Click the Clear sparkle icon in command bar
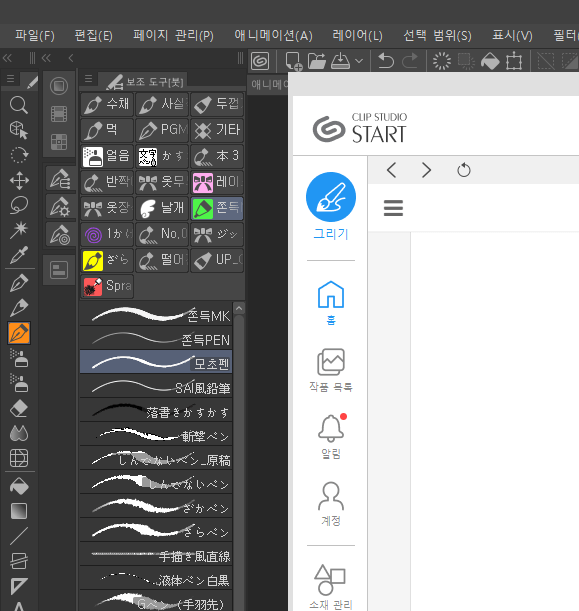The width and height of the screenshot is (579, 611). pos(442,61)
